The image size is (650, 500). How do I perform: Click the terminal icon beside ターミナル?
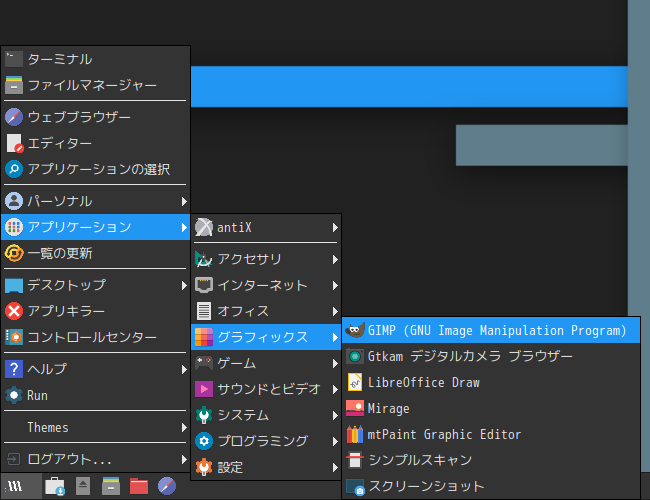pyautogui.click(x=14, y=59)
